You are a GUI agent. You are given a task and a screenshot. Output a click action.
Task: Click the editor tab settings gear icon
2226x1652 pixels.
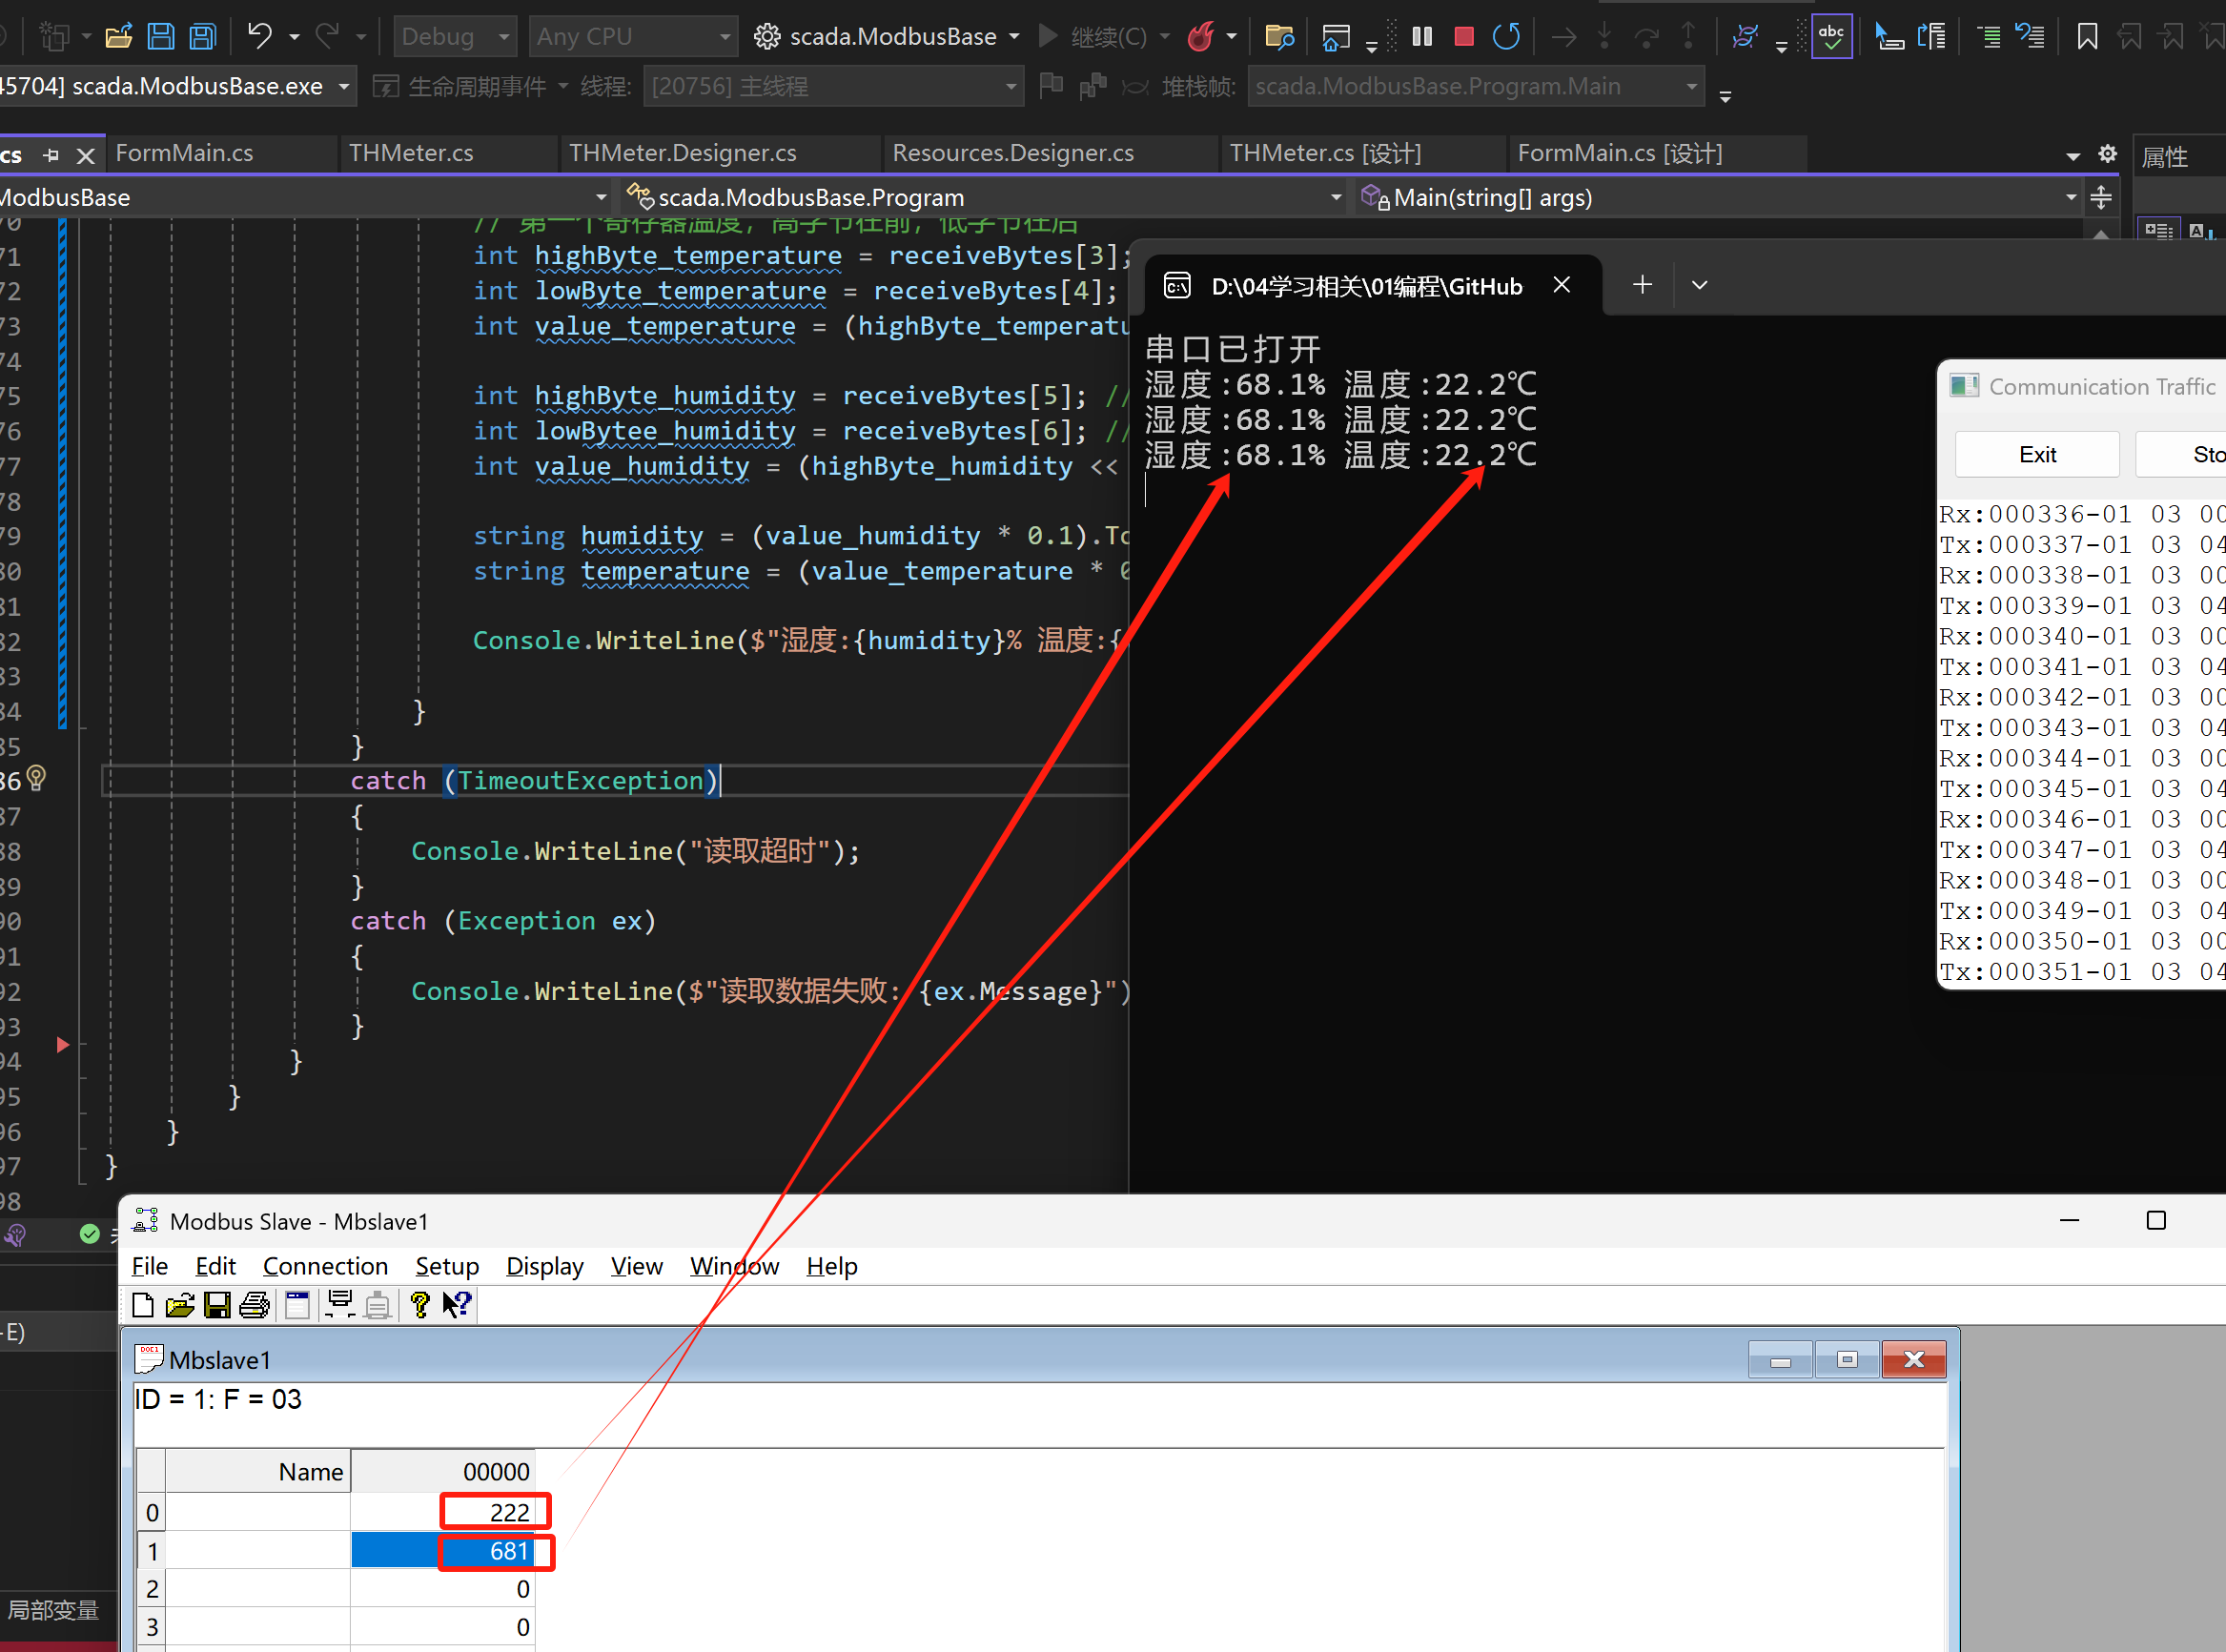pyautogui.click(x=2107, y=153)
